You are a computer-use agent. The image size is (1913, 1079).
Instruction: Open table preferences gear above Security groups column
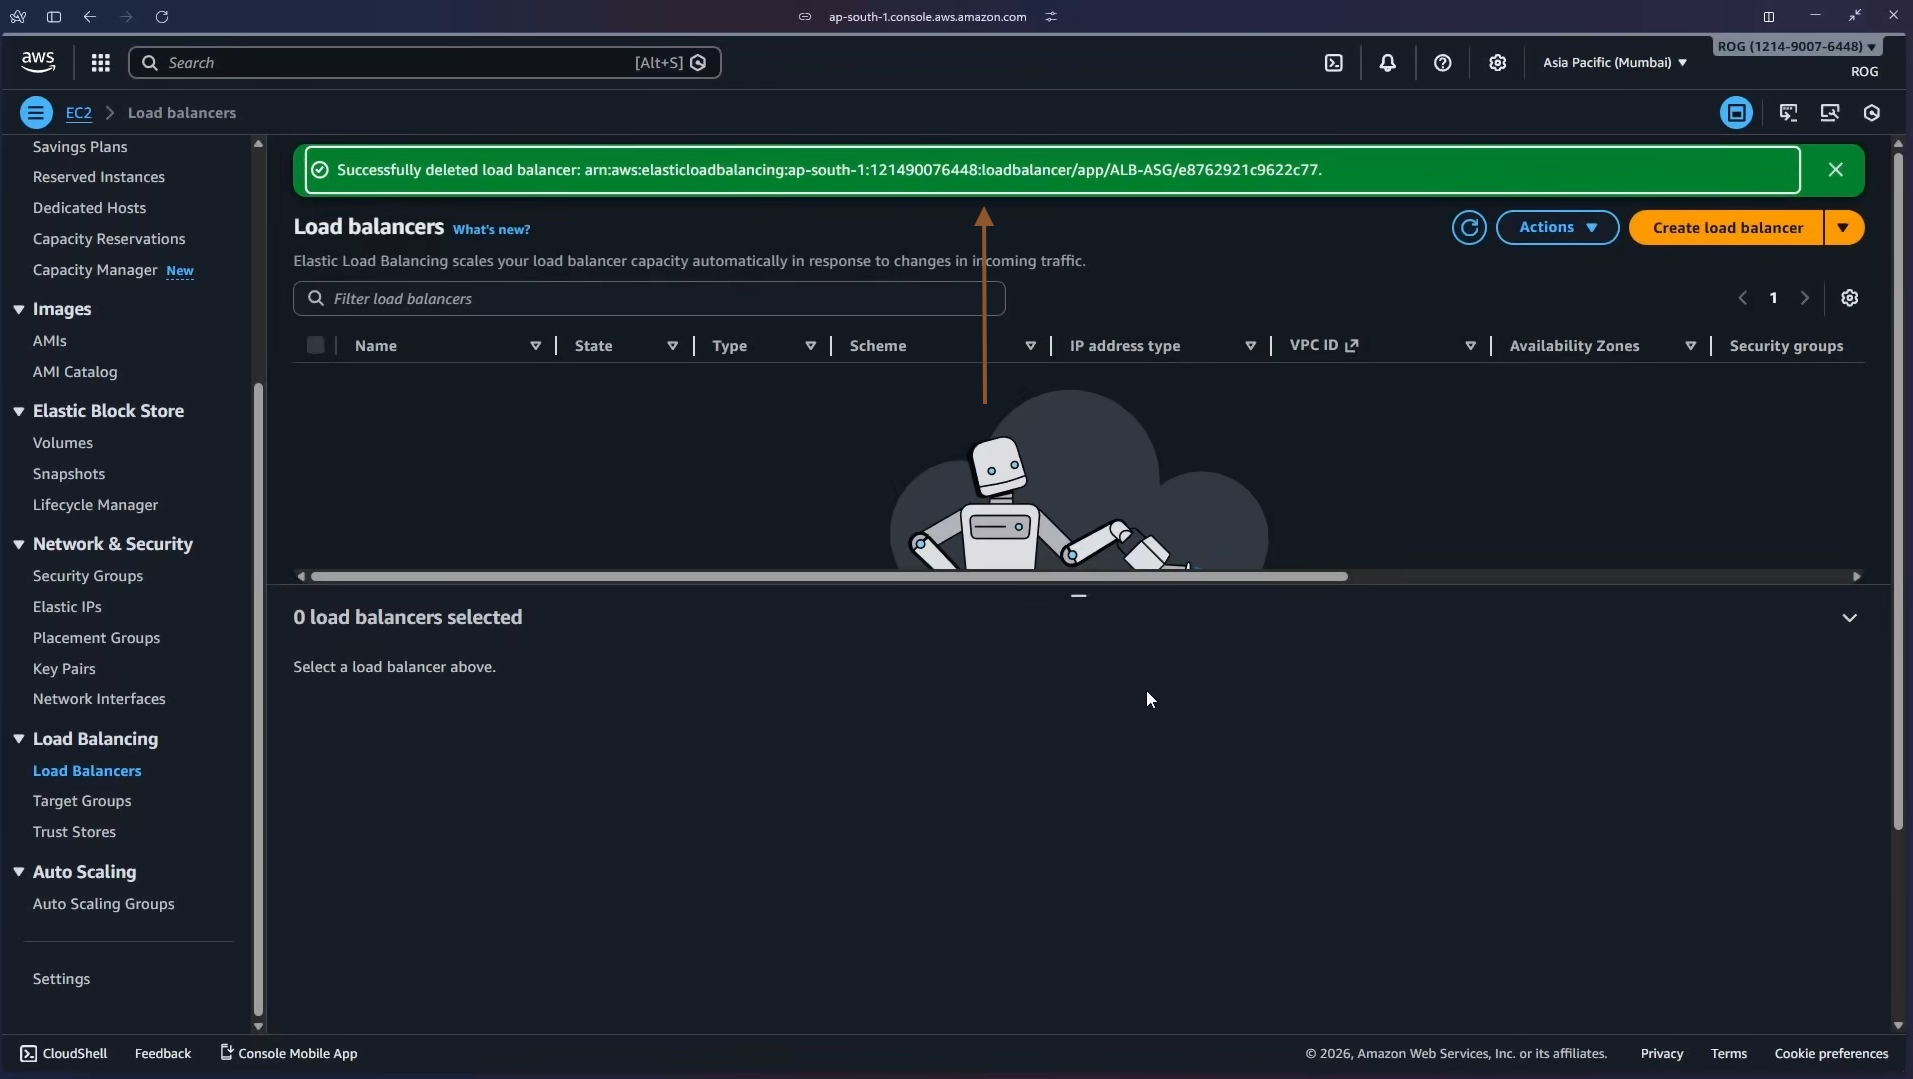coord(1849,297)
